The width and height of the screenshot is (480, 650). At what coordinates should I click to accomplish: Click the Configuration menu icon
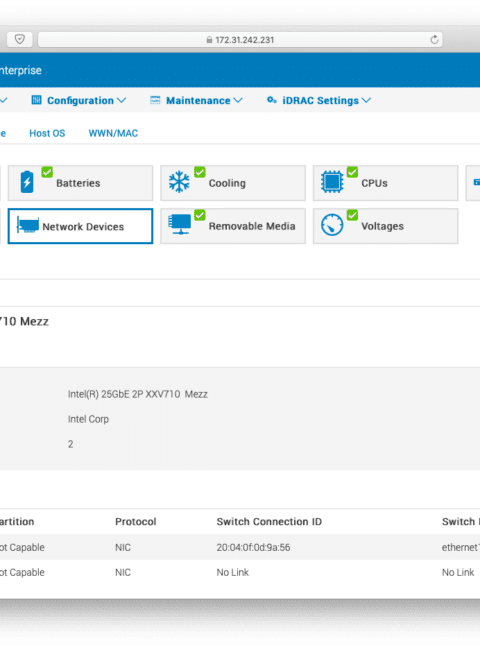pos(36,100)
